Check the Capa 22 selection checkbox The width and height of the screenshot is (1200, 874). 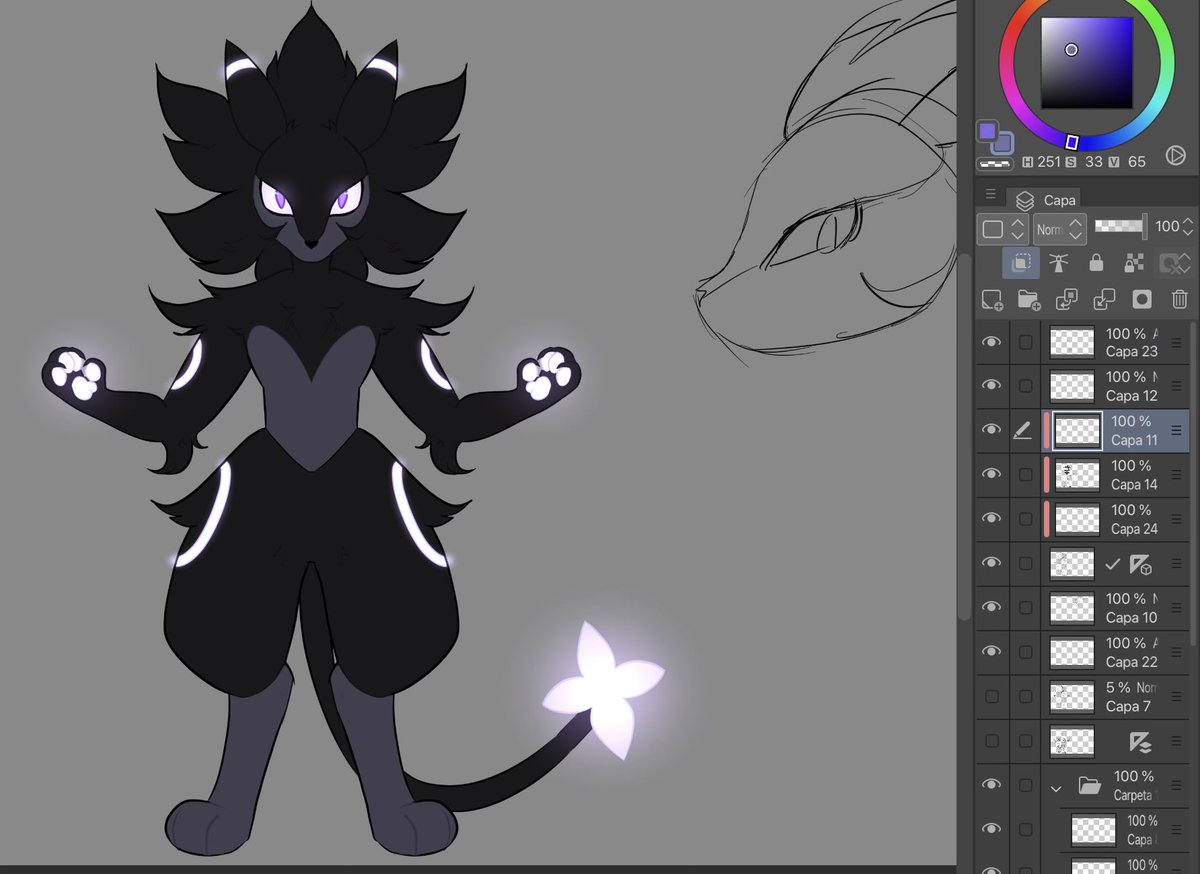tap(1025, 651)
